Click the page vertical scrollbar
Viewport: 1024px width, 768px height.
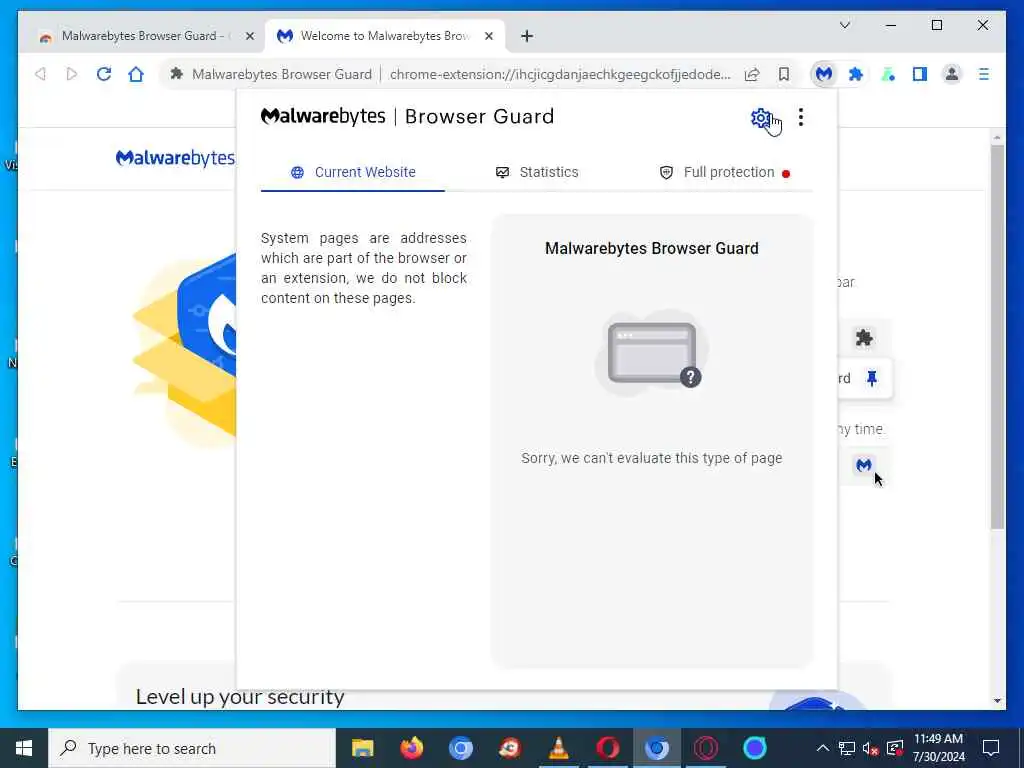(x=997, y=336)
